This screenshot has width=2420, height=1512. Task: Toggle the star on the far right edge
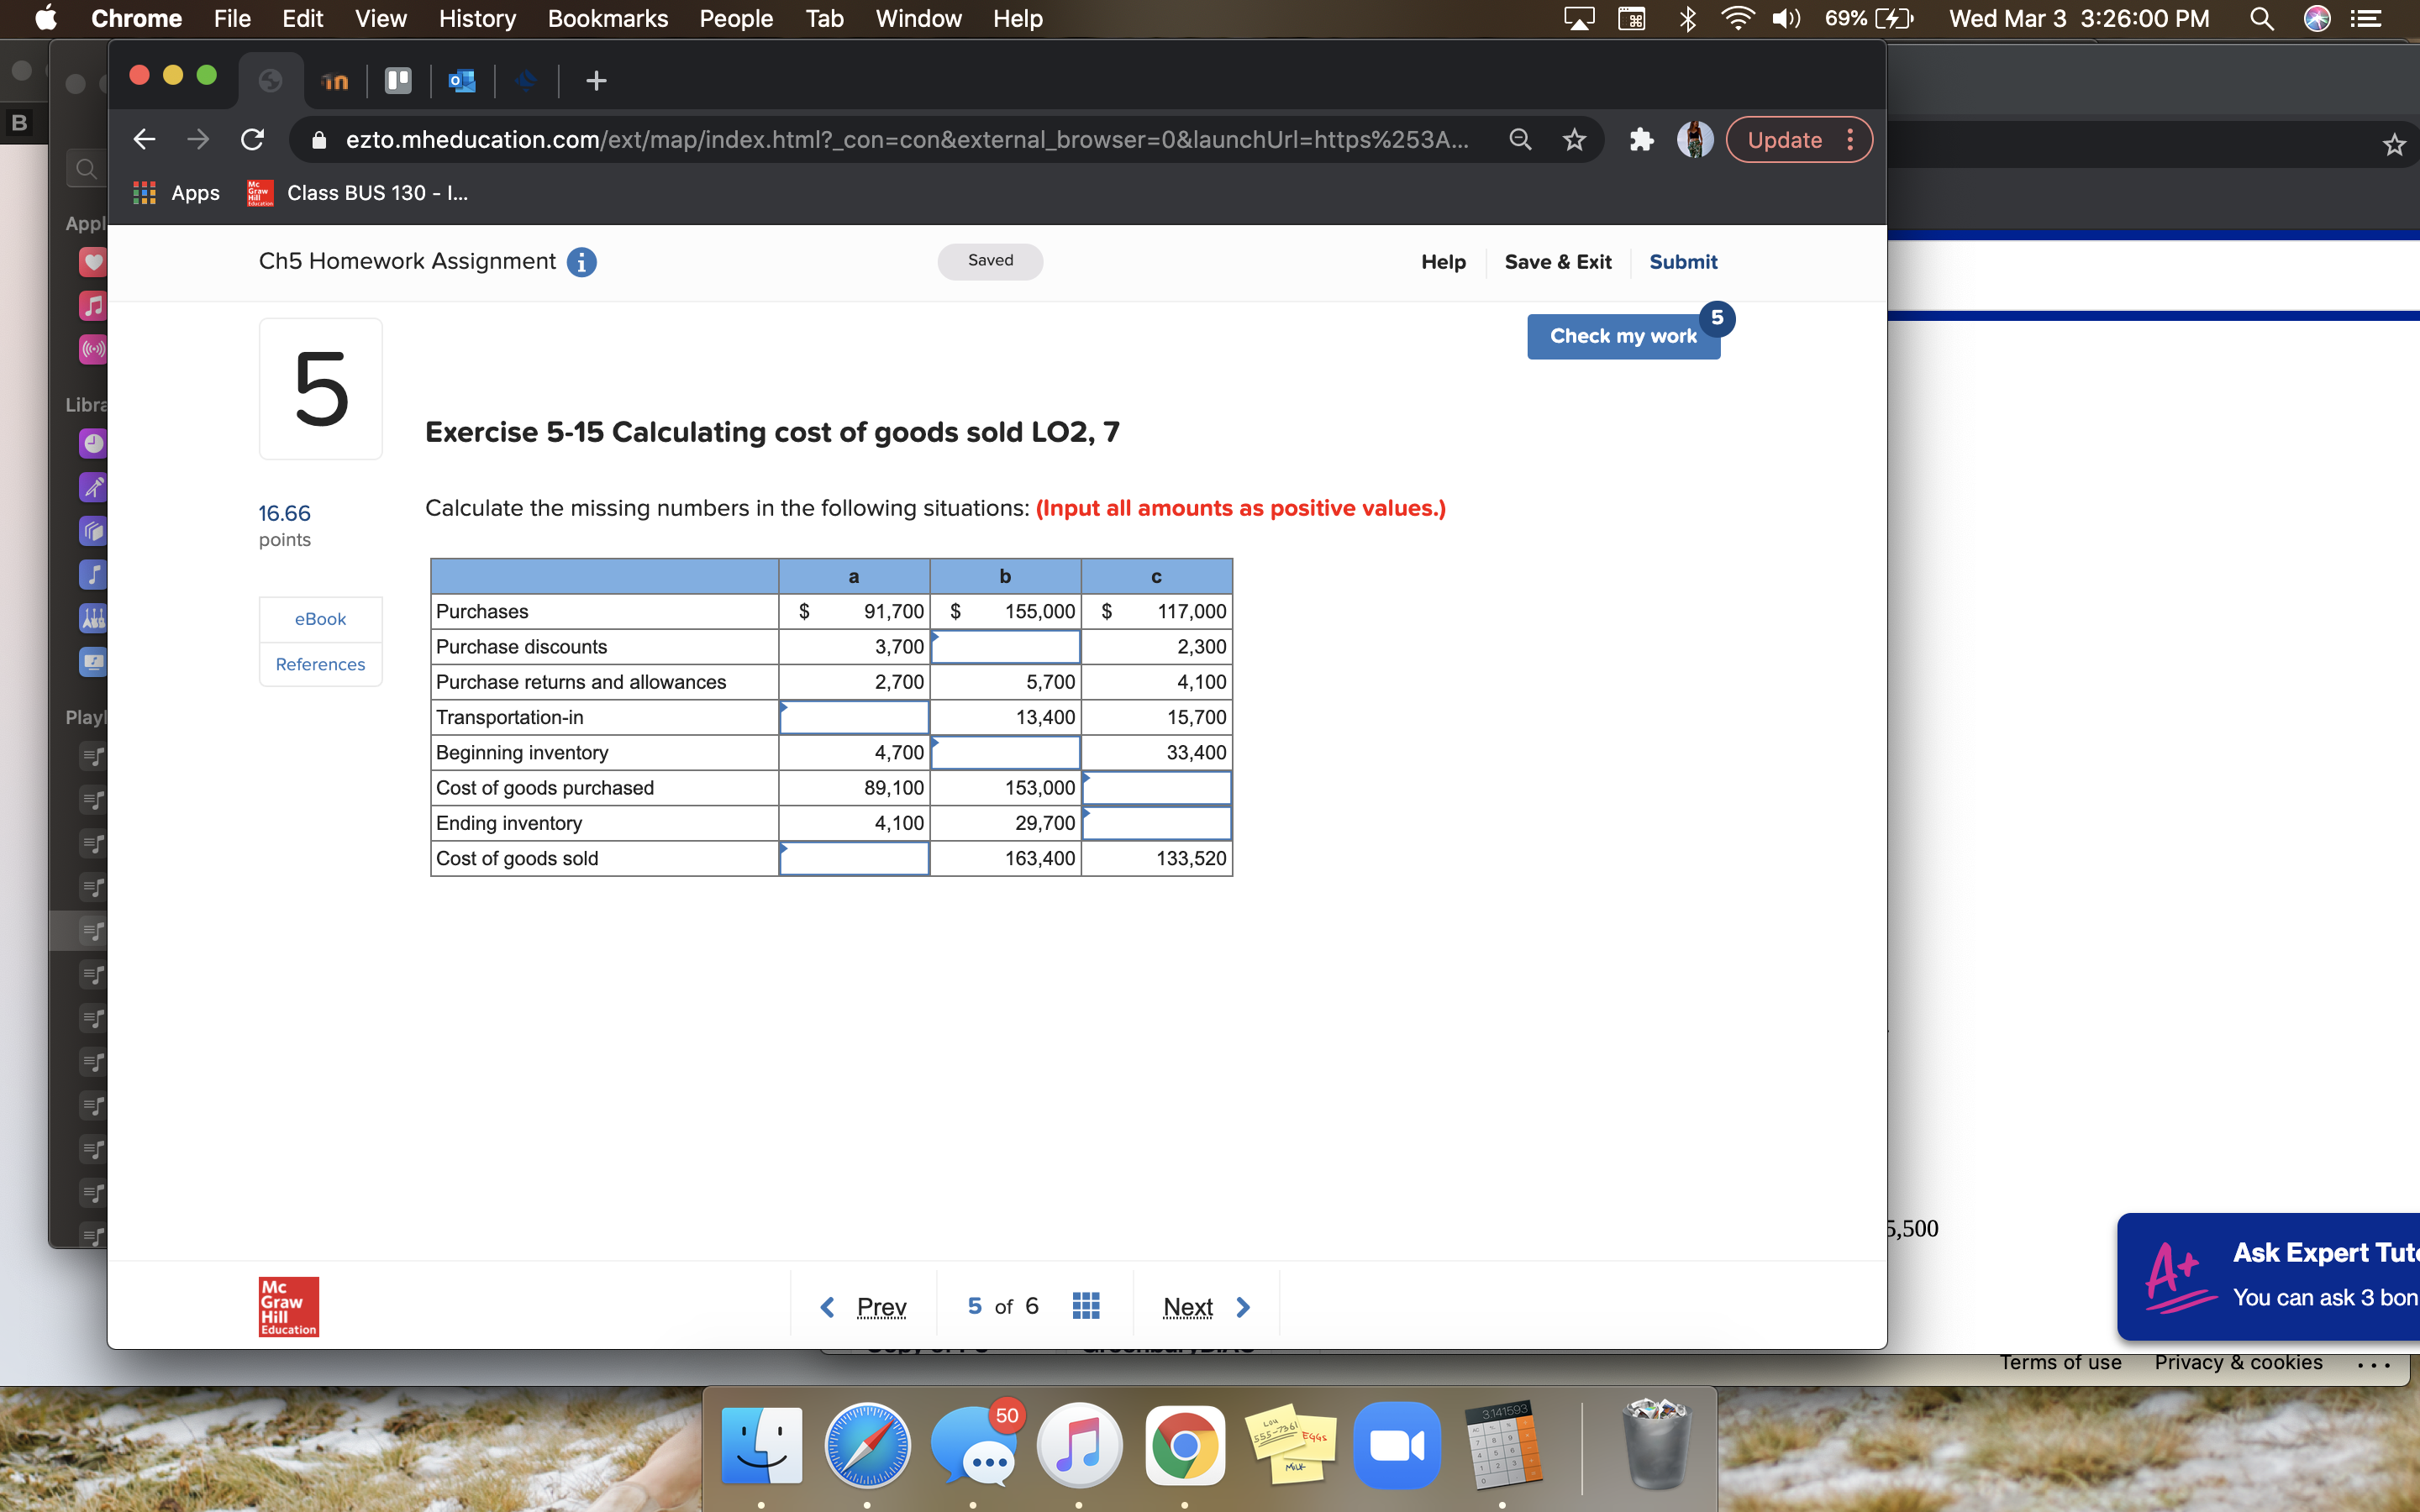pyautogui.click(x=2394, y=145)
